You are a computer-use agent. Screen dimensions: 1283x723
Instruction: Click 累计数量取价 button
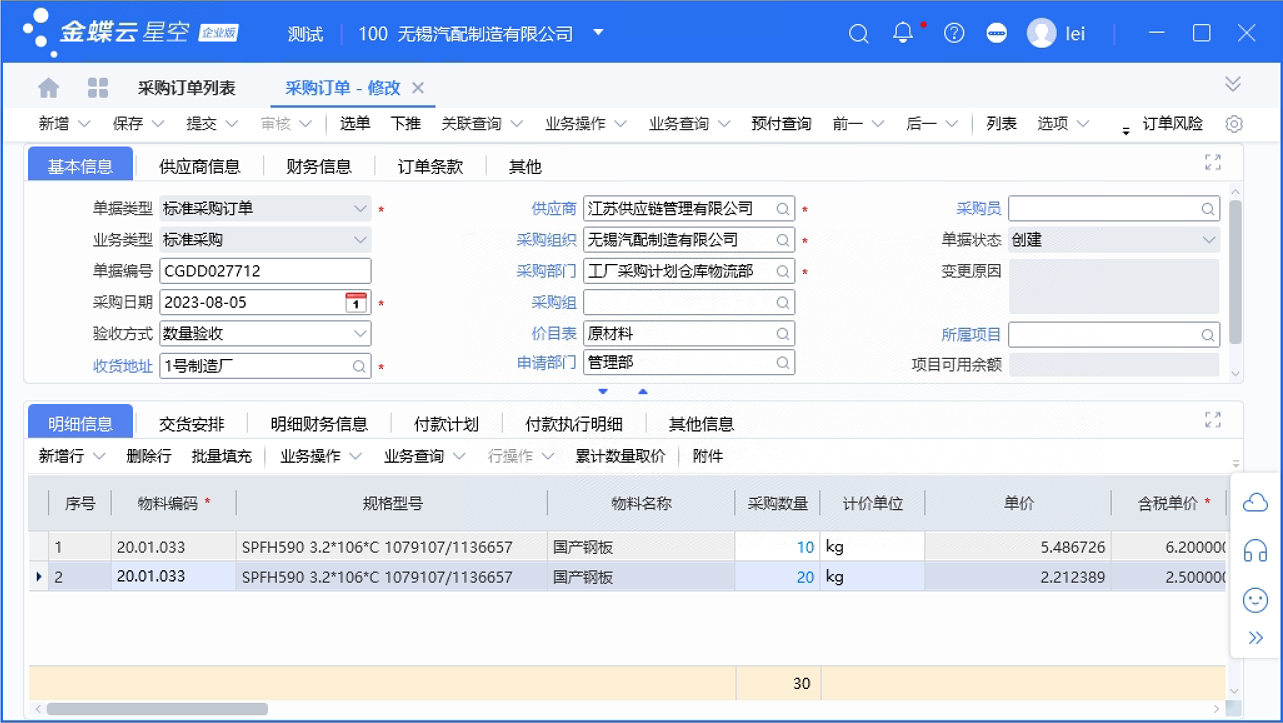click(620, 456)
